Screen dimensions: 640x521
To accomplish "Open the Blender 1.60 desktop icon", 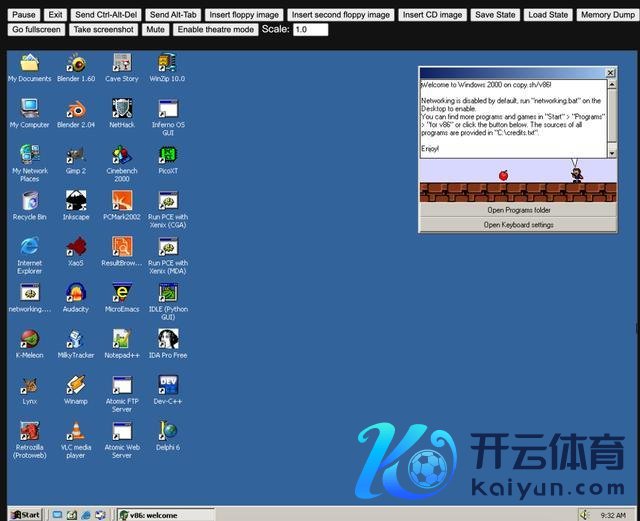I will 76,63.
